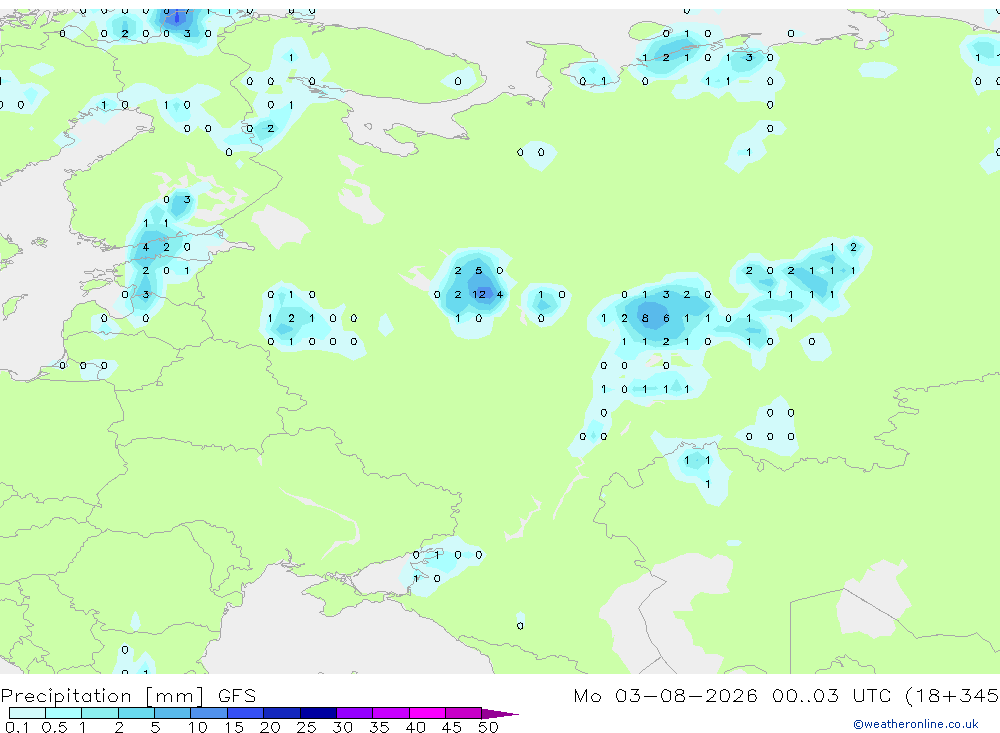Click the '4' value right of the 12
This screenshot has width=1000, height=733.
coord(499,294)
